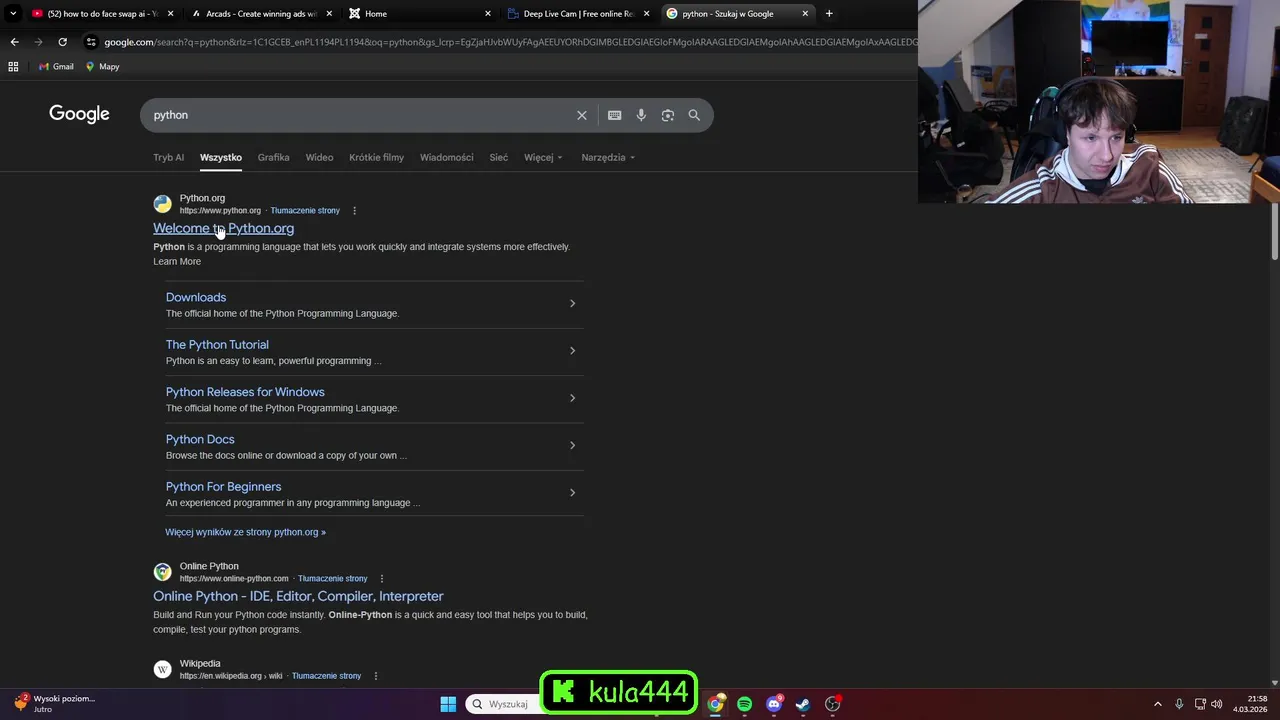Expand chevron on Releases for Windows row
The height and width of the screenshot is (720, 1280).
pos(572,398)
